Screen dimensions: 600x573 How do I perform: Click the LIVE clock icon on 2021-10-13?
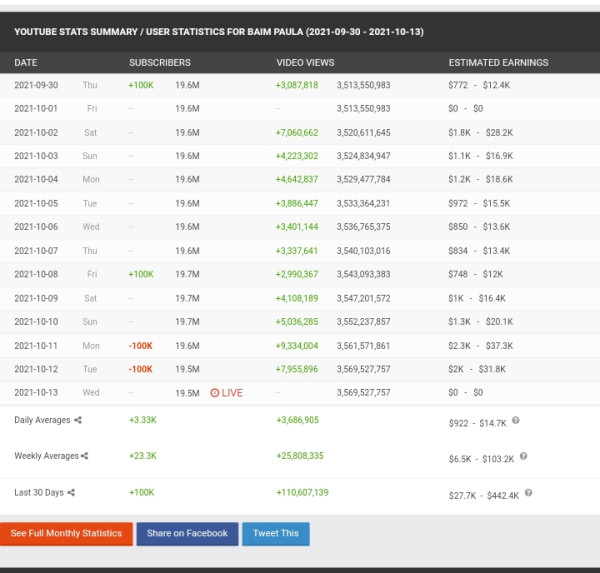[215, 393]
